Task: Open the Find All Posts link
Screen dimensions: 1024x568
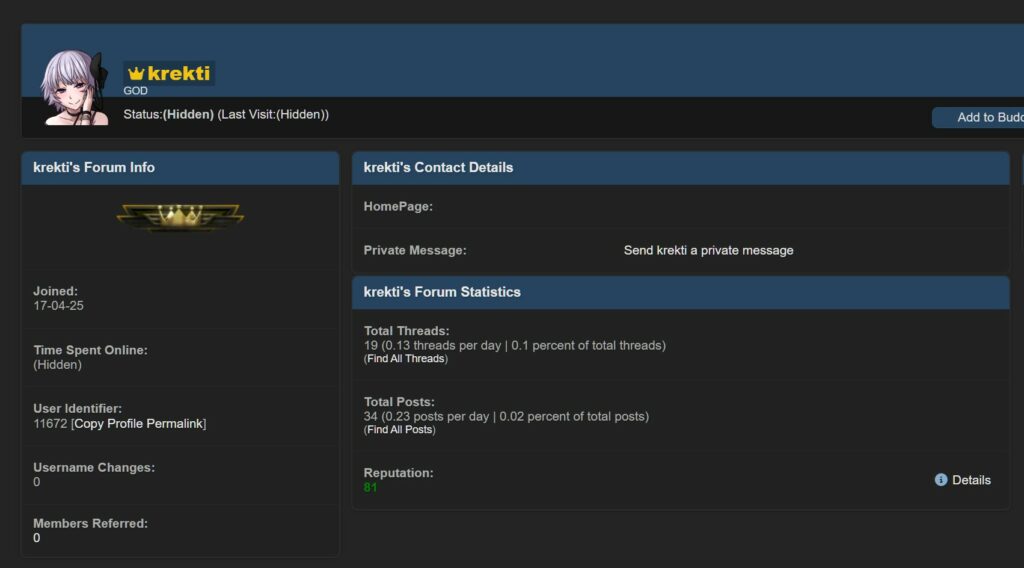Action: coord(400,430)
